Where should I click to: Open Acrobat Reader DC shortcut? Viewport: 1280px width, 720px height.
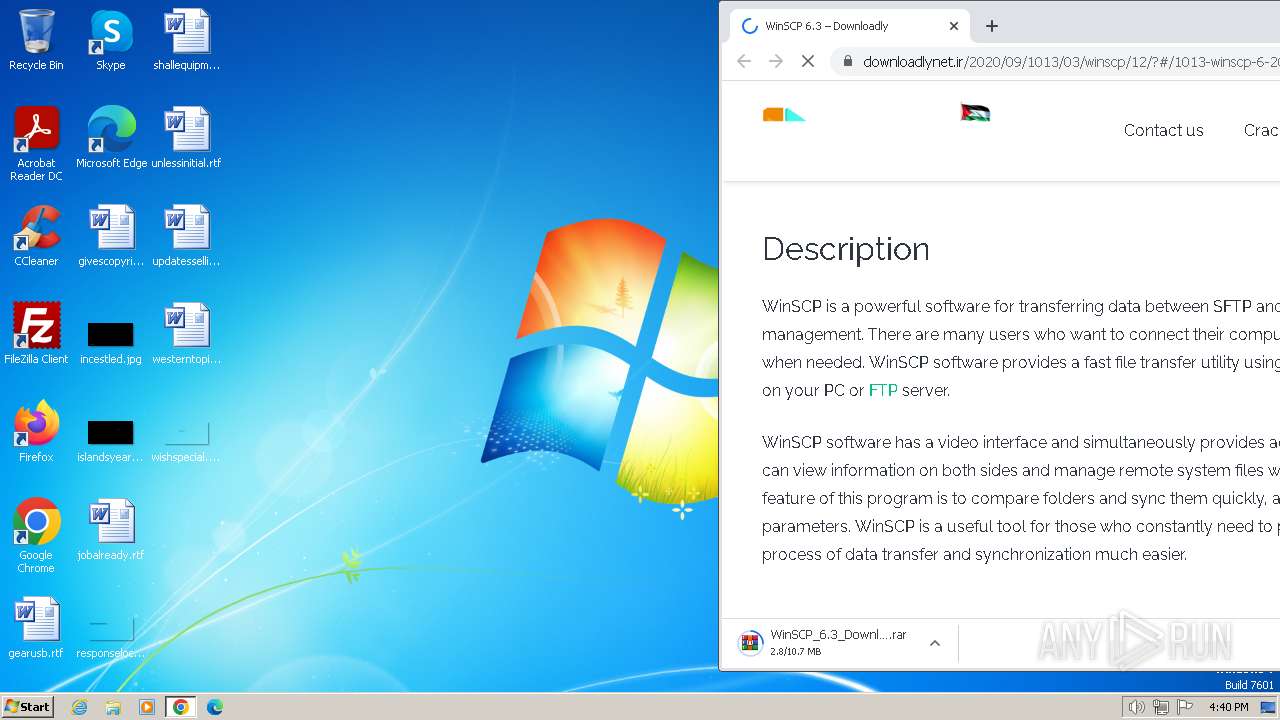click(36, 144)
